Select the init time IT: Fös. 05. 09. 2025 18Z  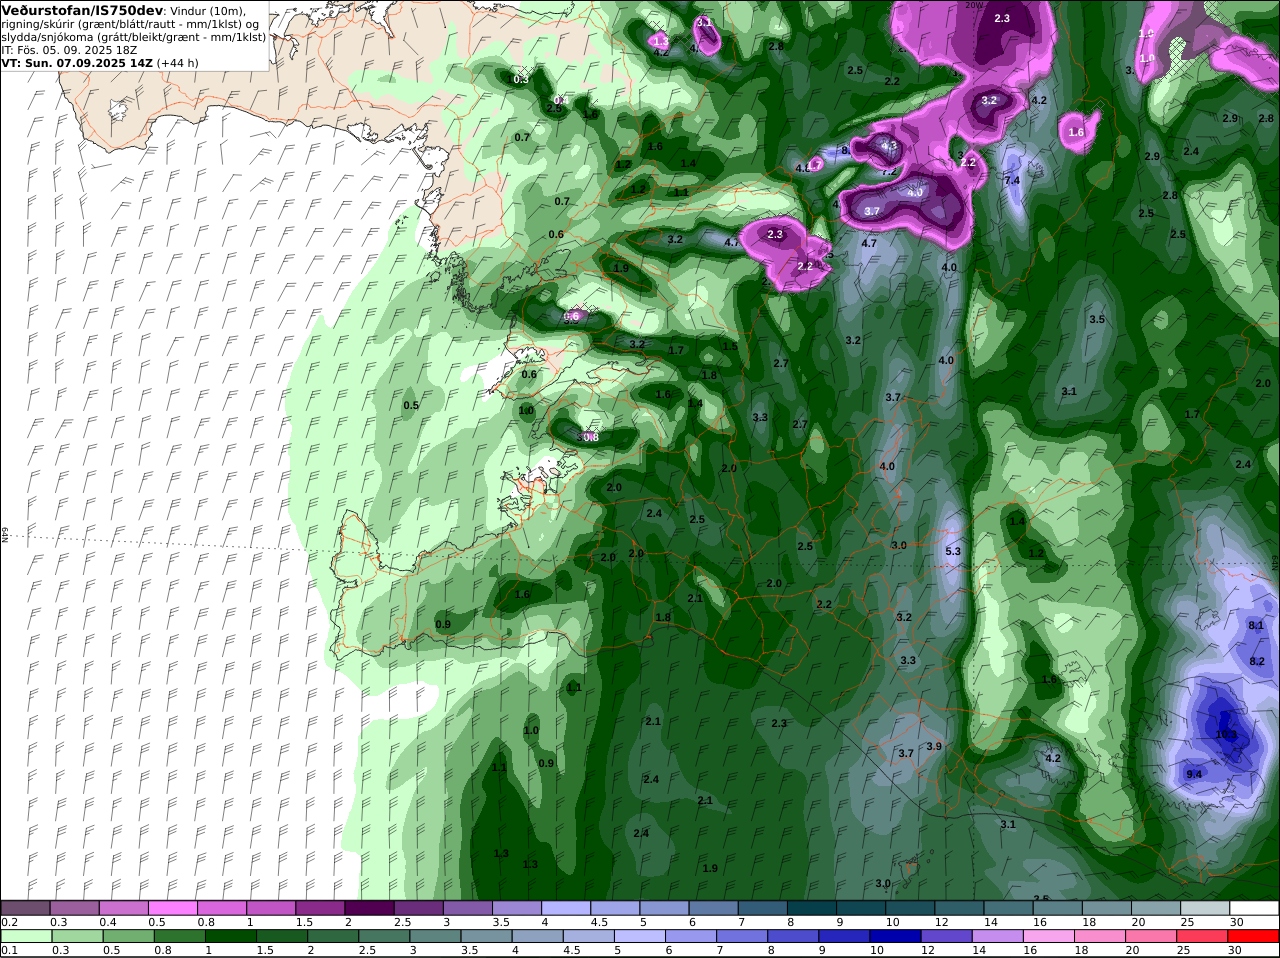(x=69, y=49)
